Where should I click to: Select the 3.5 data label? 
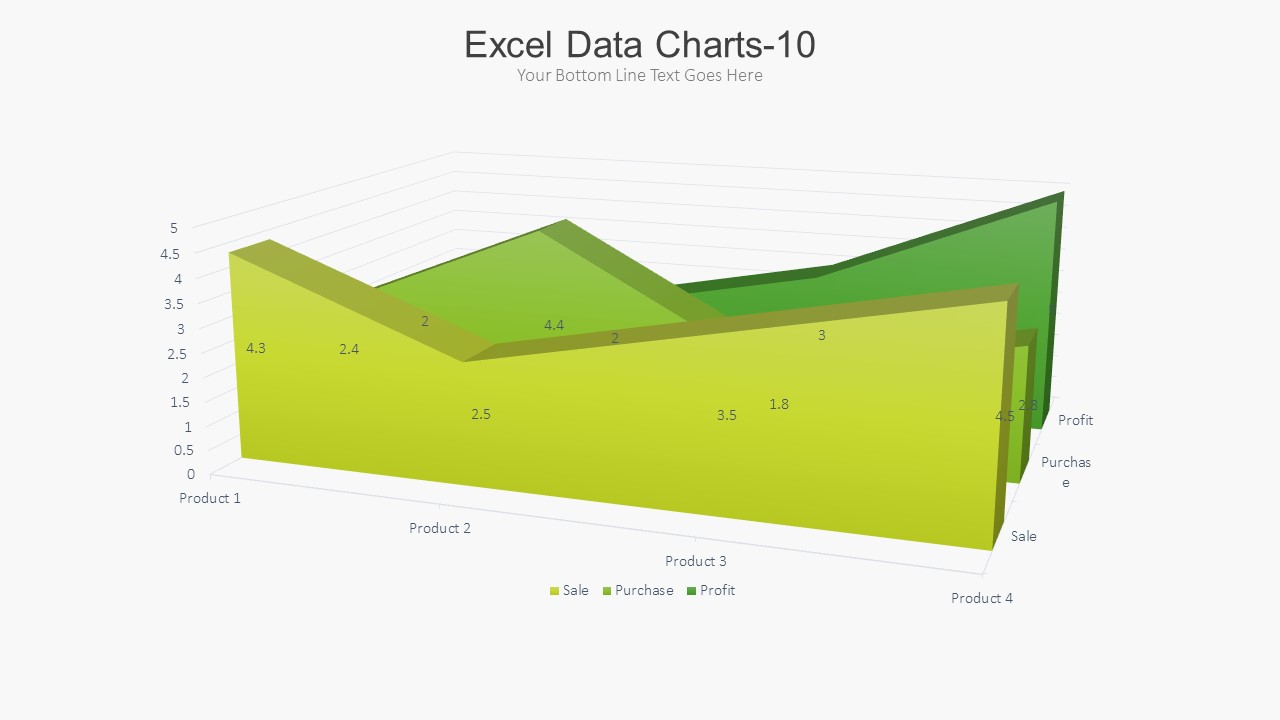(727, 415)
